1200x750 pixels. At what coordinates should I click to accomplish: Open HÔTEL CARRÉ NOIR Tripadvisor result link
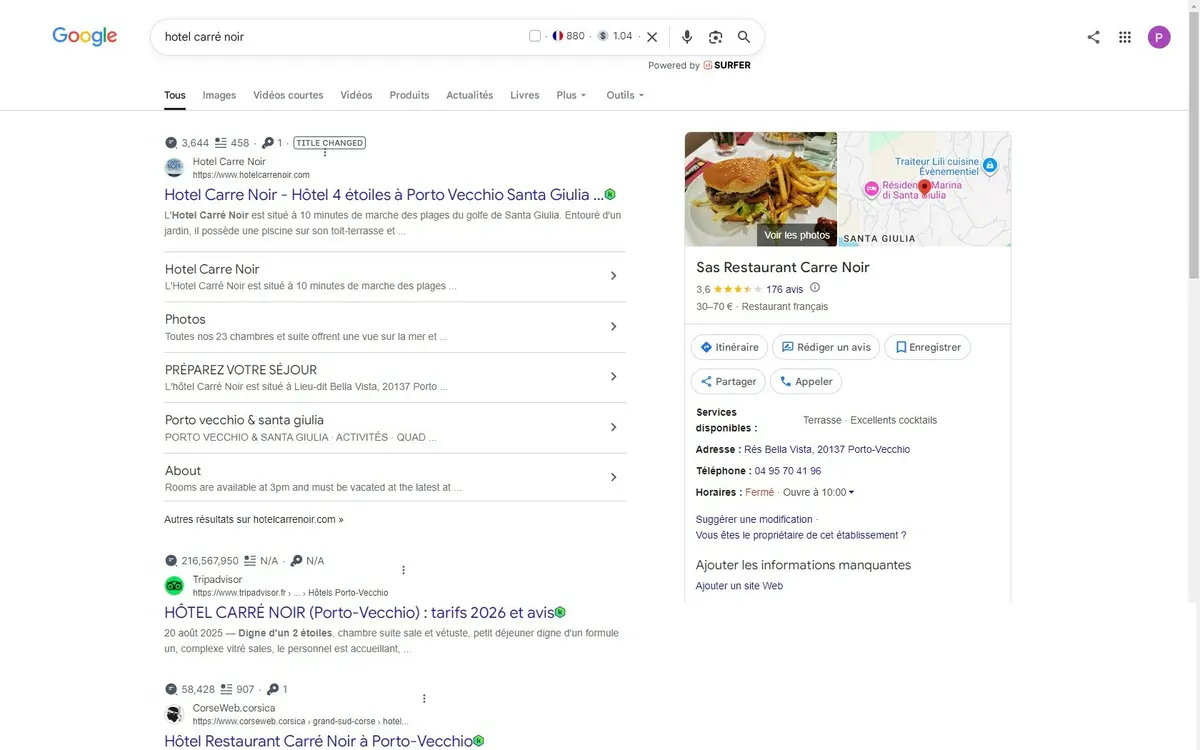point(359,612)
